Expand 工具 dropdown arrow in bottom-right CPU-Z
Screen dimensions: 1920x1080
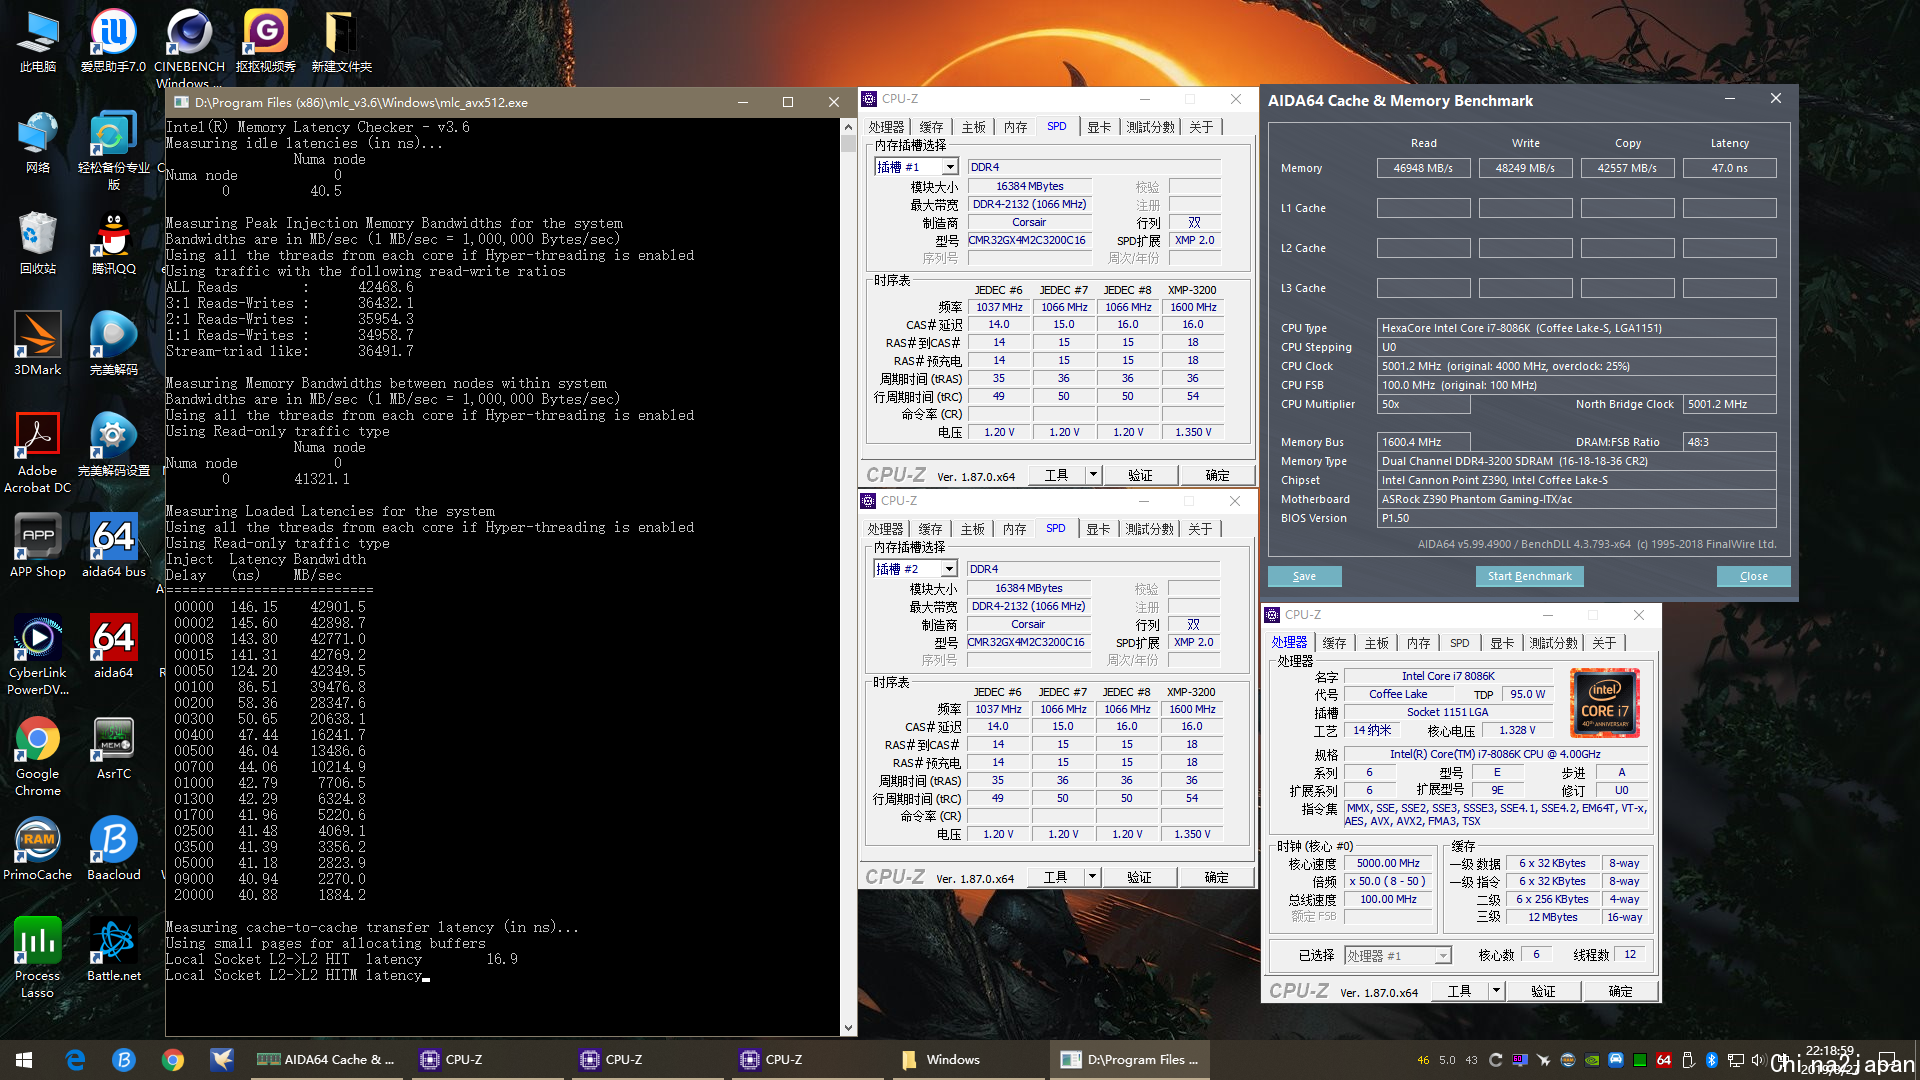tap(1496, 991)
